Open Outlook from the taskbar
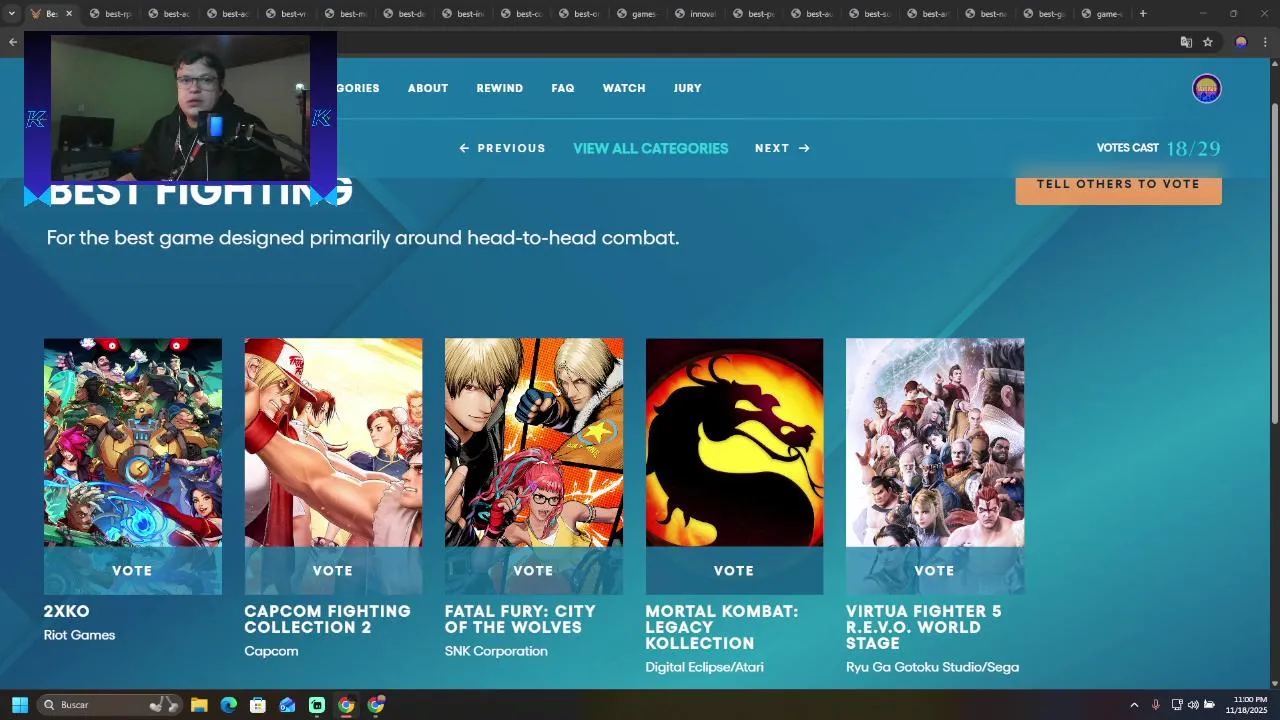This screenshot has height=720, width=1280. click(287, 705)
